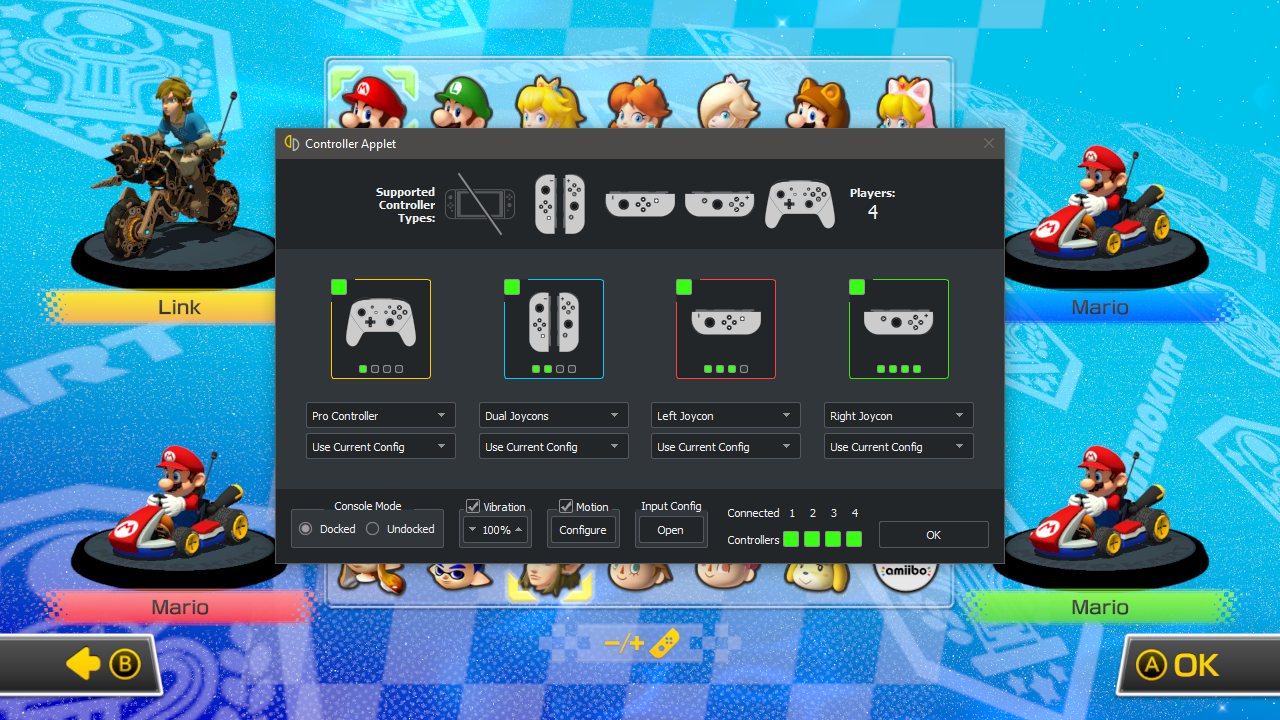The image size is (1280, 720).
Task: Select the player 3 Left Joycon image
Action: point(726,329)
